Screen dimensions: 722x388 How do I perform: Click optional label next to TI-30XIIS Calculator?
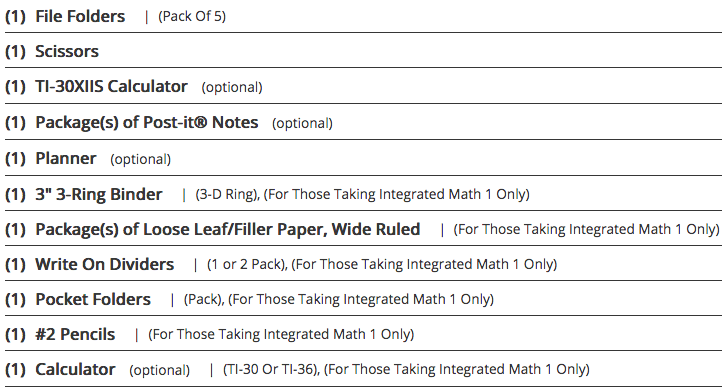click(232, 87)
